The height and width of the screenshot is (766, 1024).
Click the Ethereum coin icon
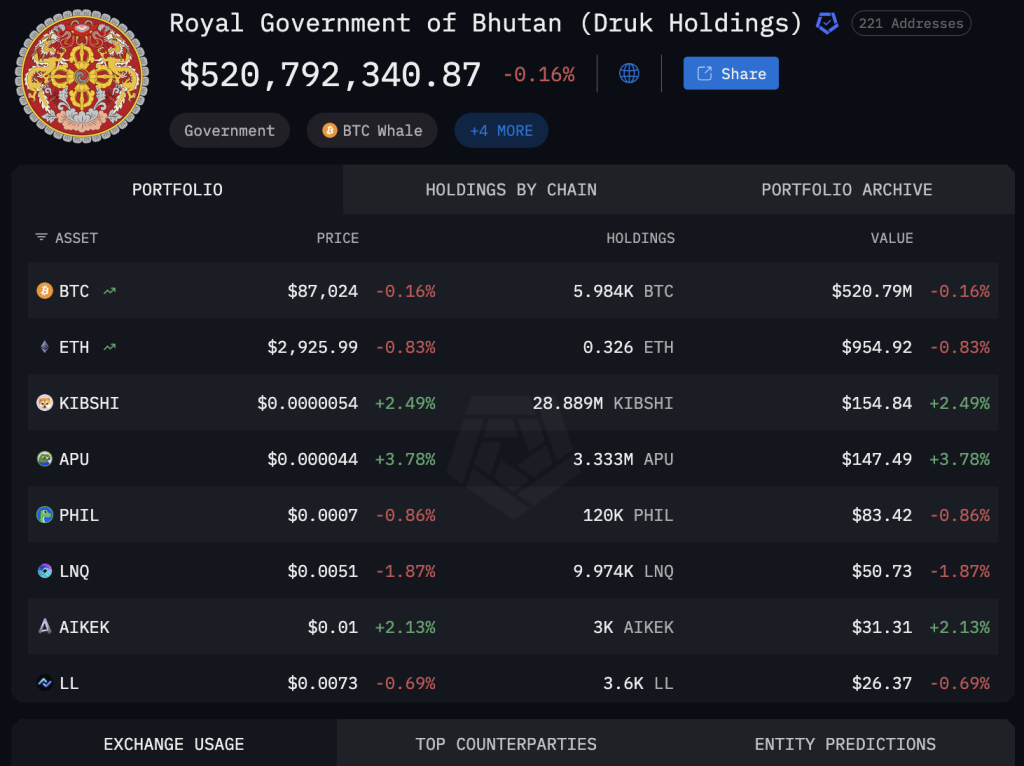tap(44, 347)
